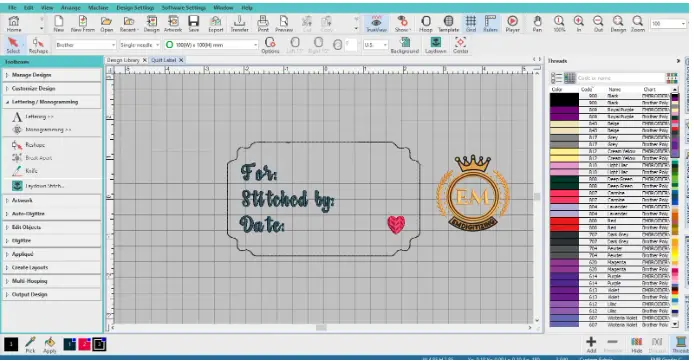Click the Hide unused colors icon

point(636,344)
